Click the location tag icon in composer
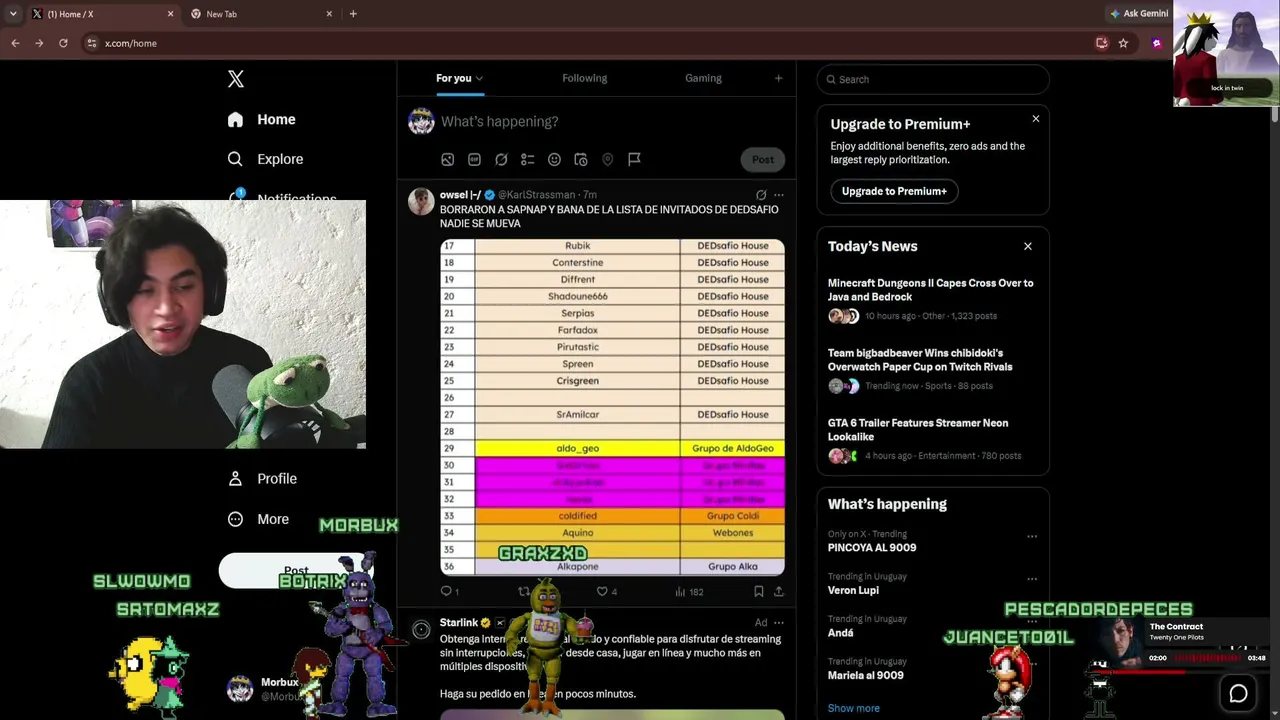1280x720 pixels. point(607,159)
